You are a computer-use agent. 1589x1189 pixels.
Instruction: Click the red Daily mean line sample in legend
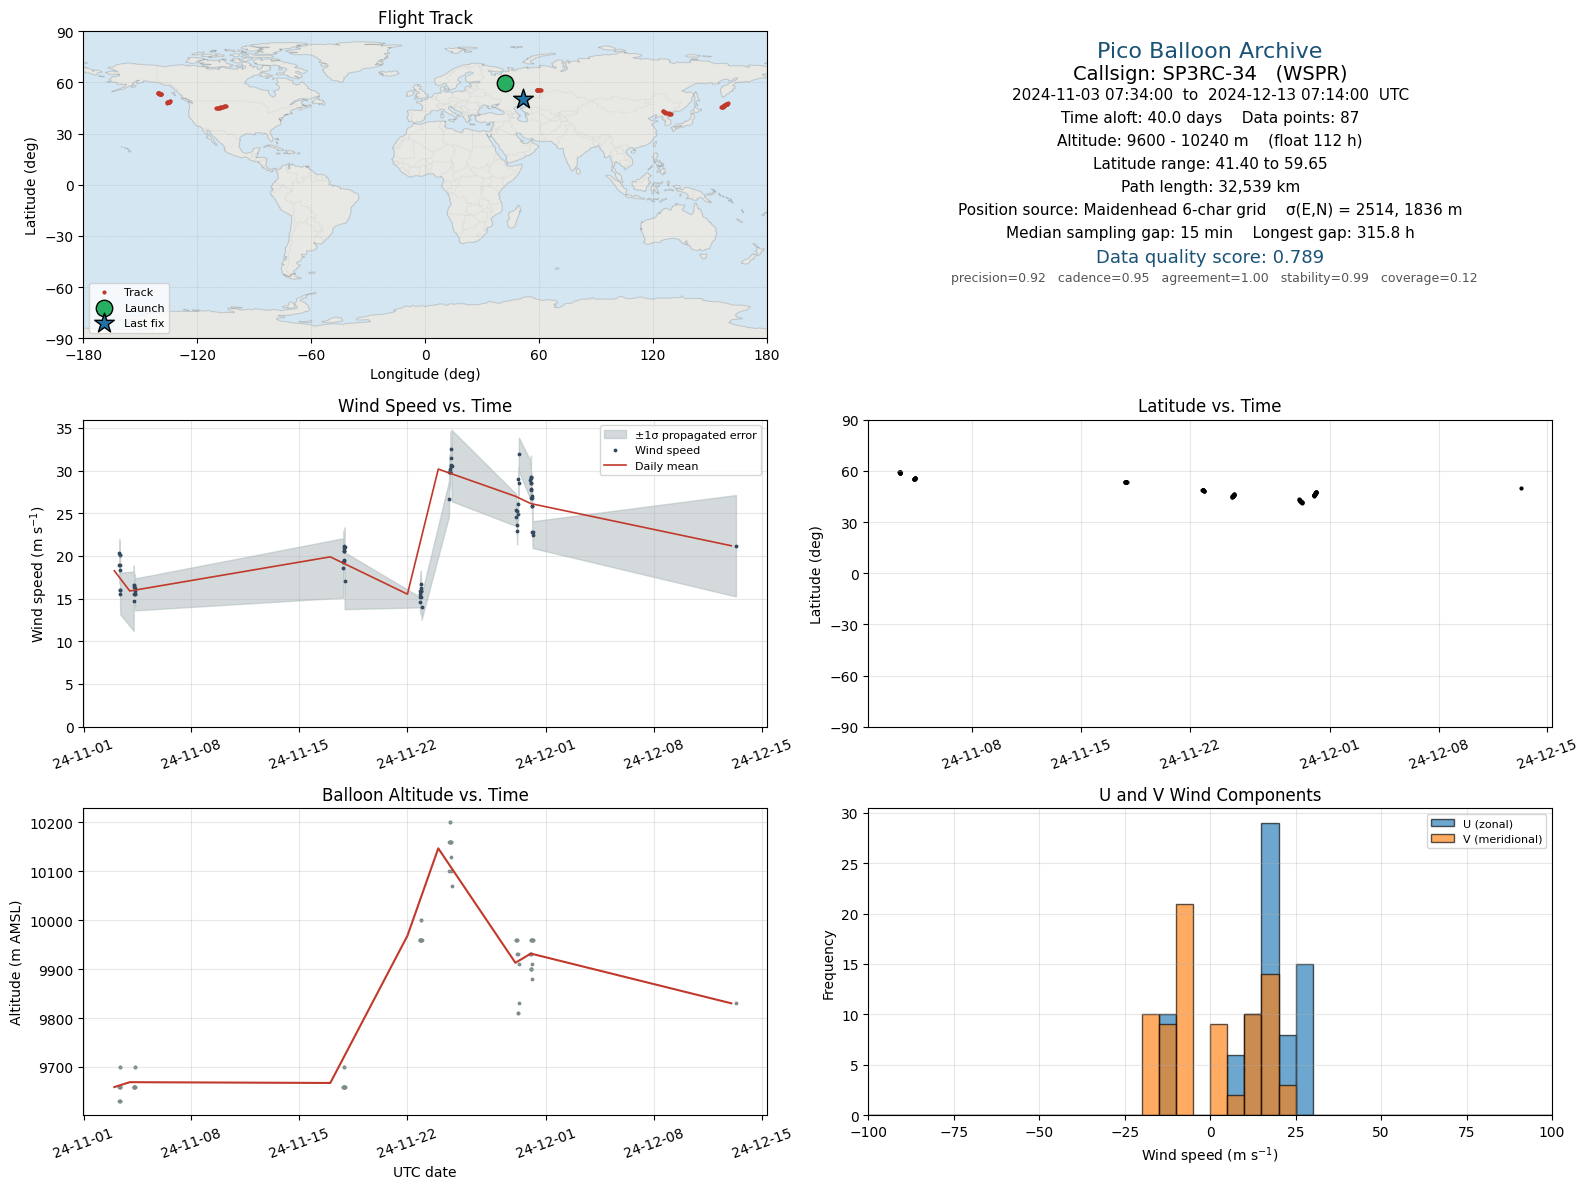point(615,466)
